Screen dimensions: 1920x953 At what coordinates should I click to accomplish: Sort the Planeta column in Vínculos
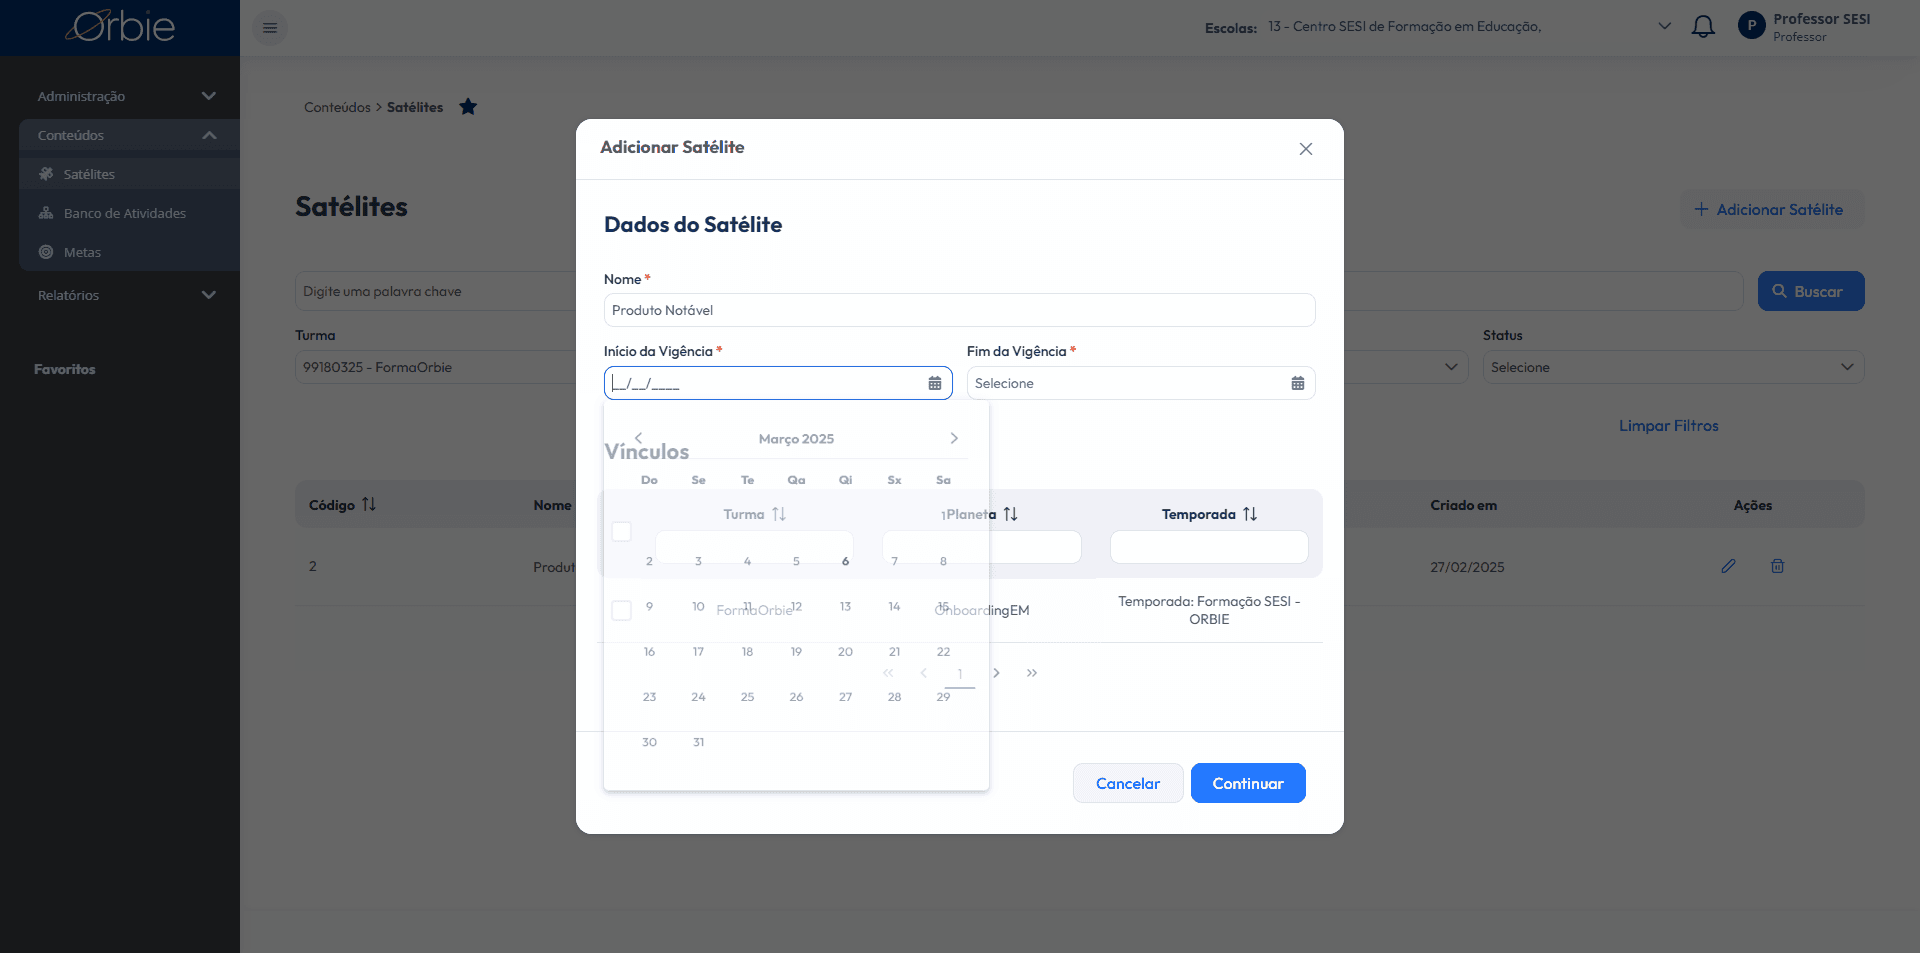coord(1011,514)
